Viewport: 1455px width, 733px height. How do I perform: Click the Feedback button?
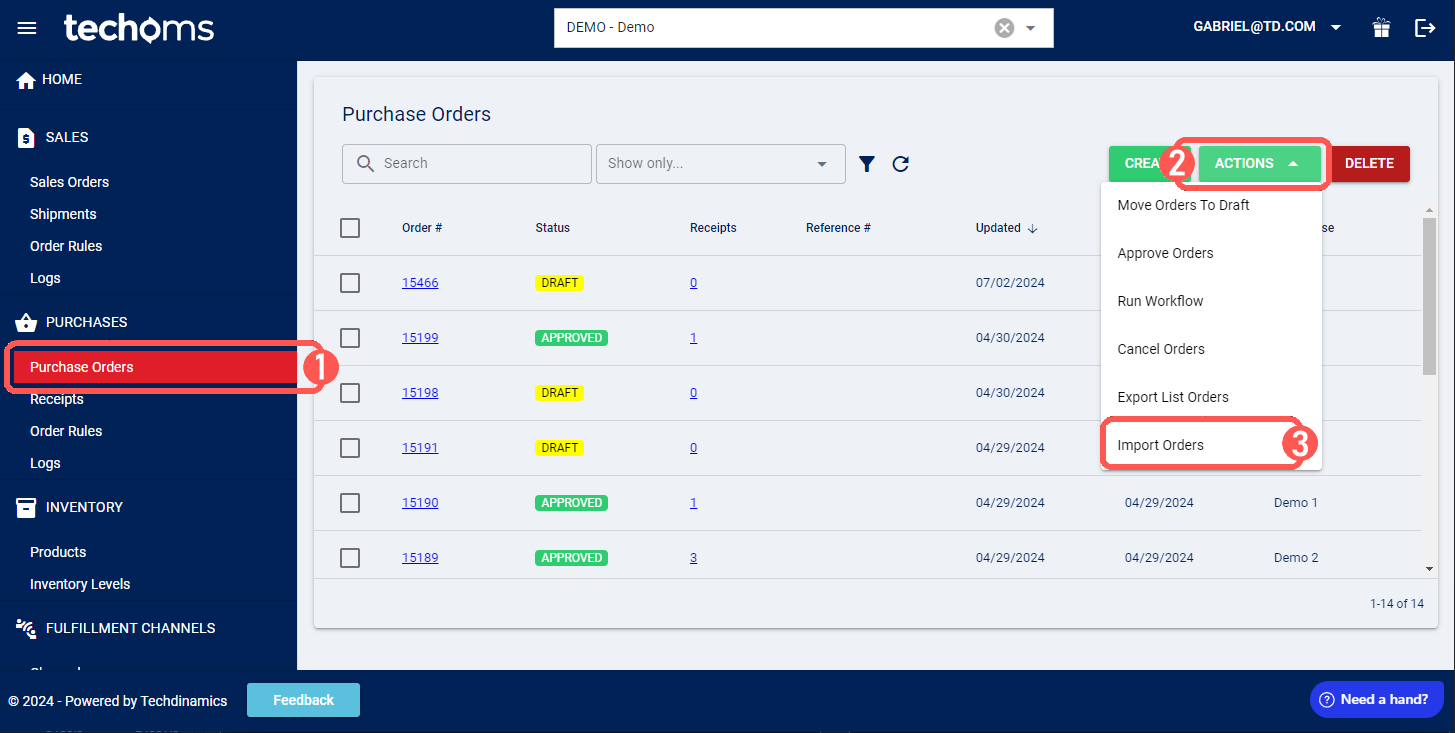pos(303,700)
